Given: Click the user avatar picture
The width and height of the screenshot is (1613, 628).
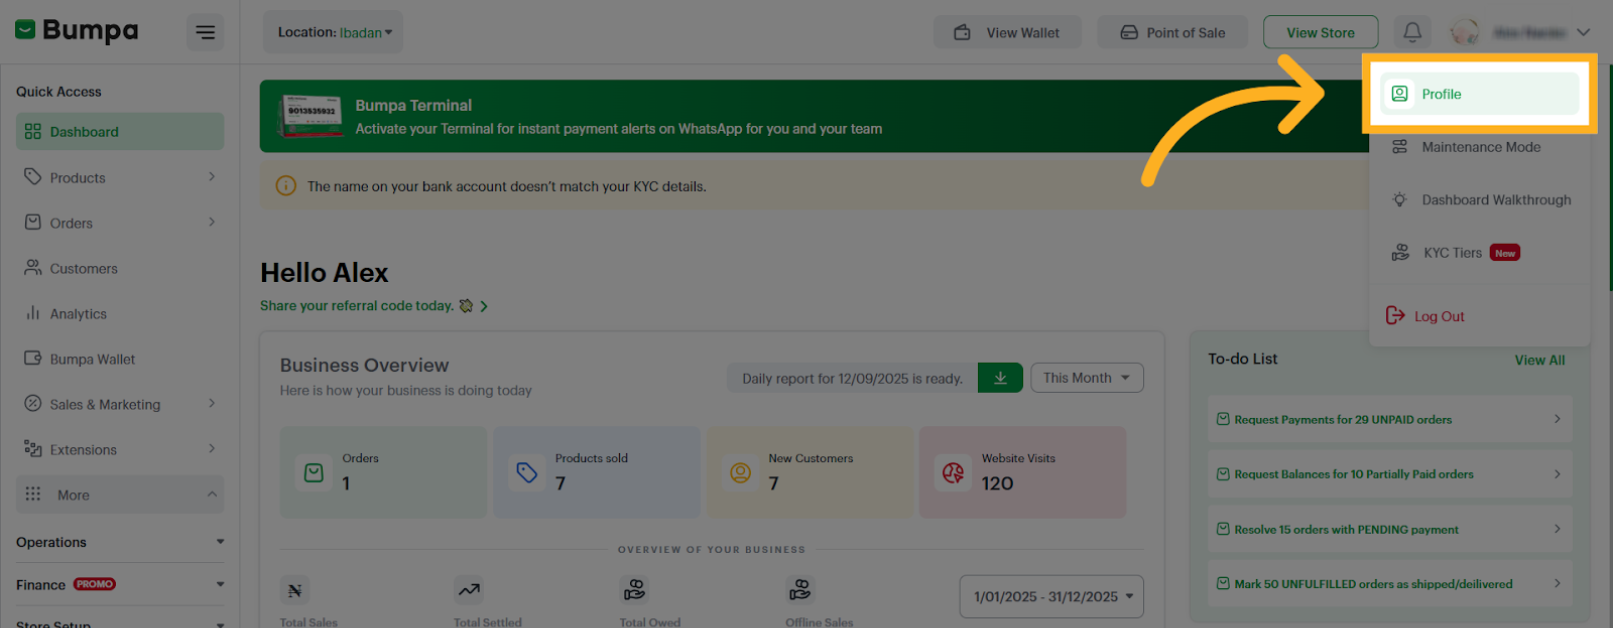Looking at the screenshot, I should (1465, 32).
